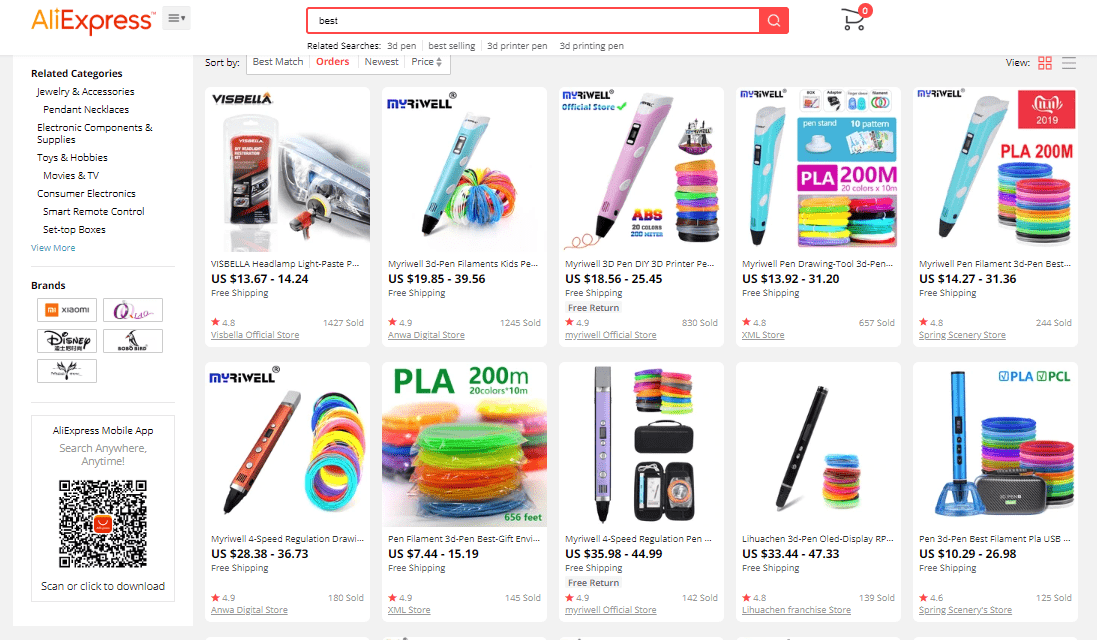Image resolution: width=1097 pixels, height=640 pixels.
Task: Focus the search input field
Action: click(533, 21)
